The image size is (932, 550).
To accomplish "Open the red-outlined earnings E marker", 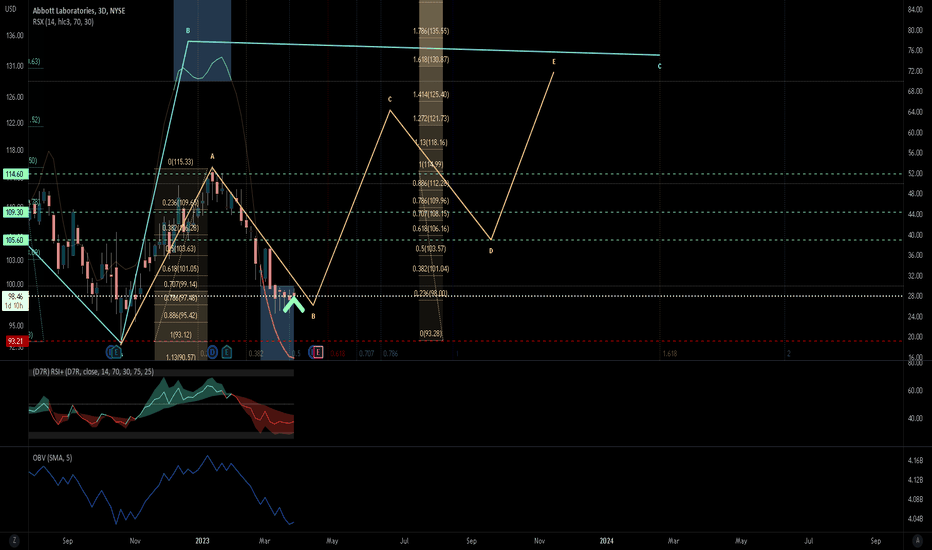I will (318, 353).
